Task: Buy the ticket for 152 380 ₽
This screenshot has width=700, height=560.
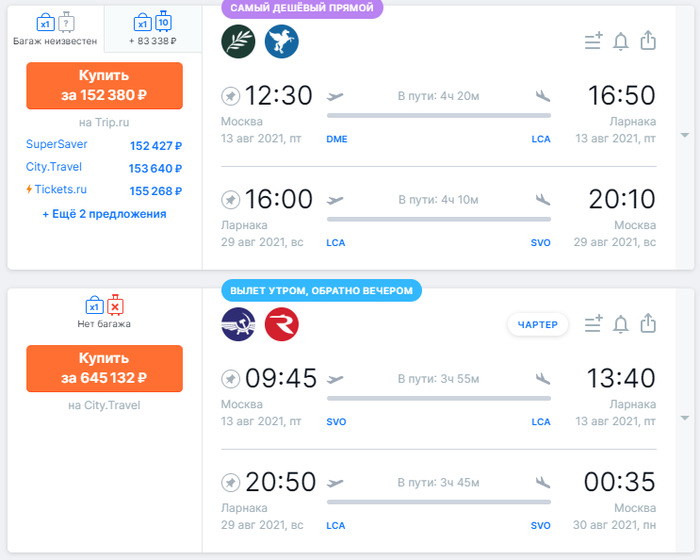Action: [104, 85]
